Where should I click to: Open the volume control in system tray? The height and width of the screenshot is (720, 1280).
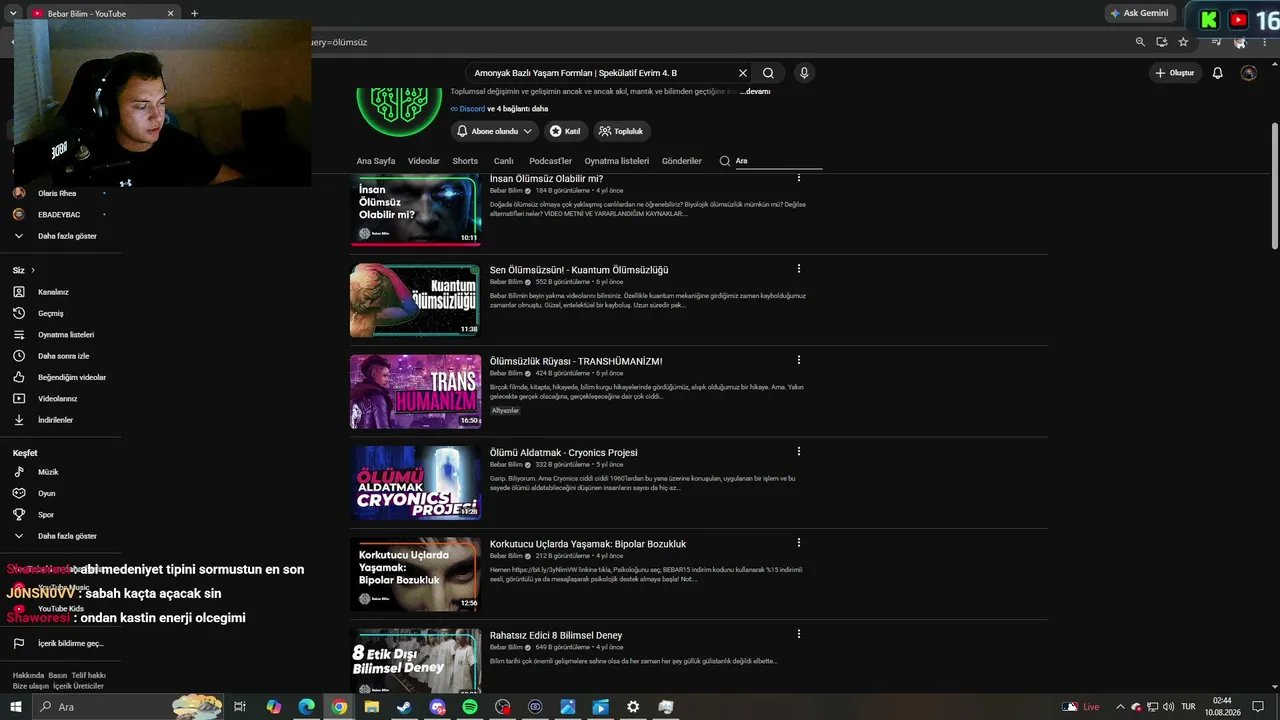click(x=1169, y=707)
